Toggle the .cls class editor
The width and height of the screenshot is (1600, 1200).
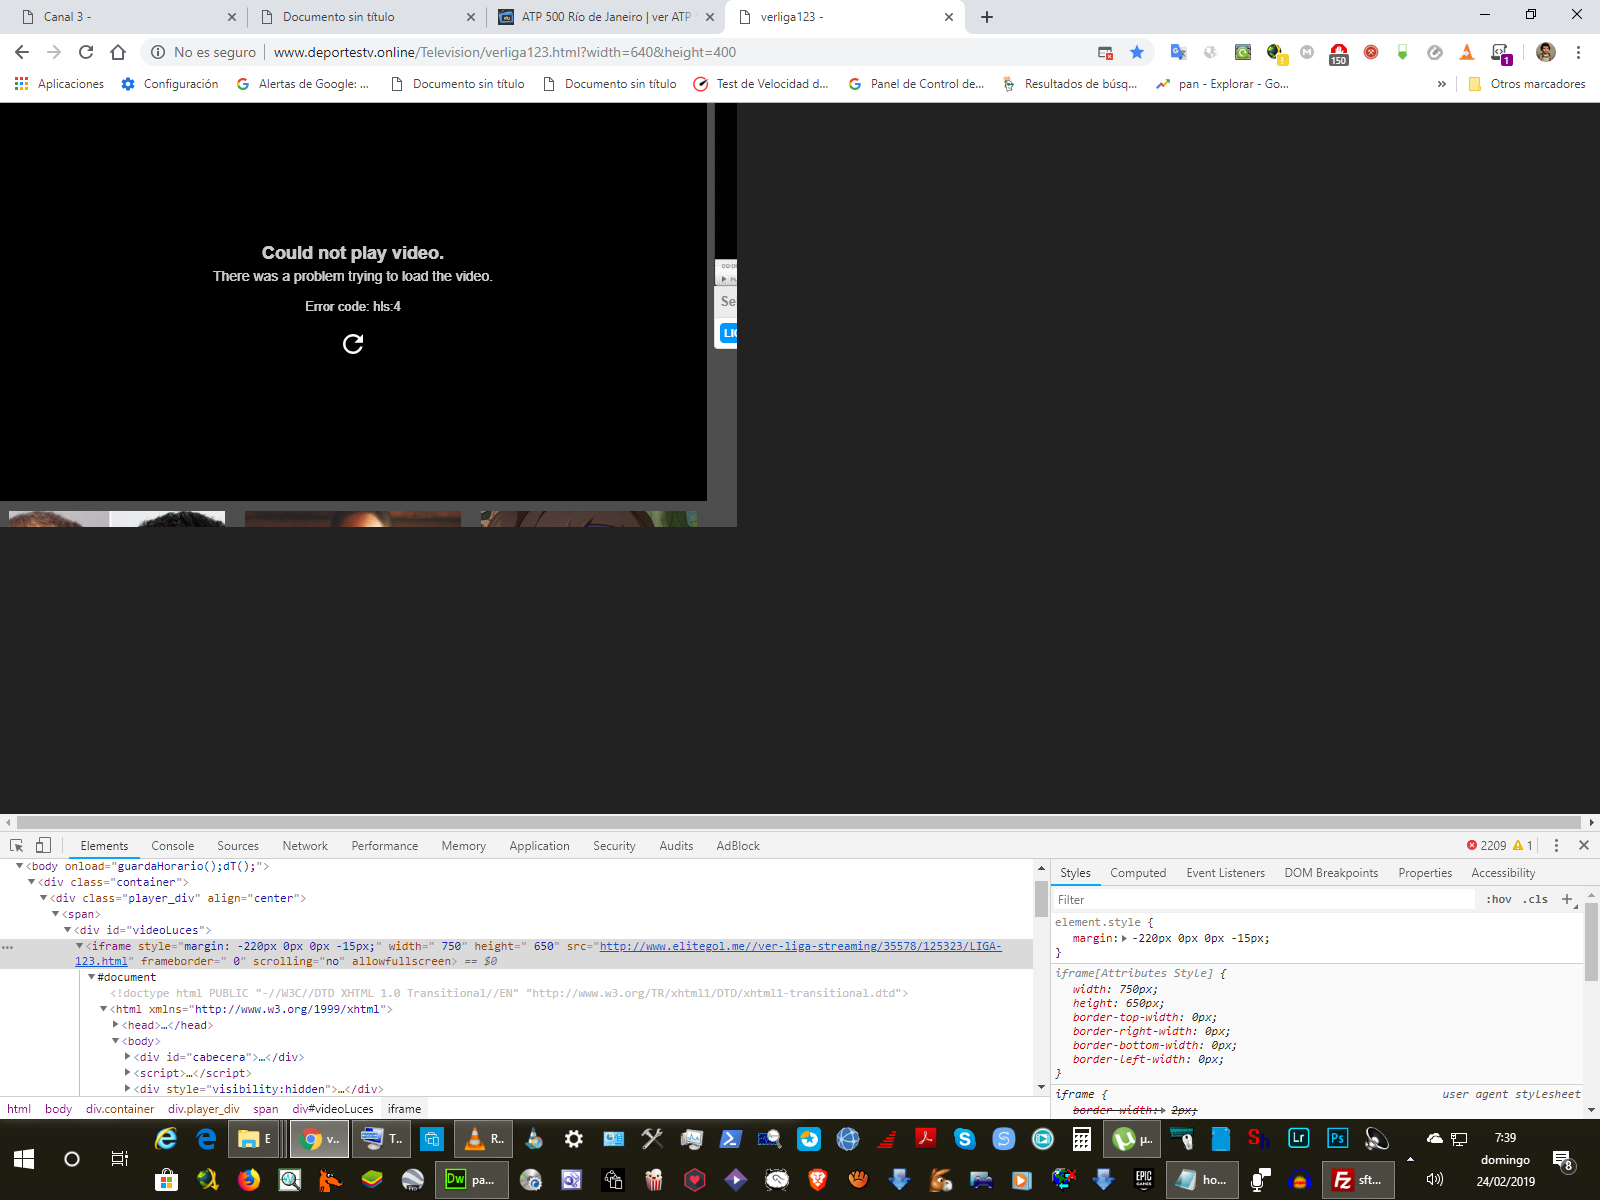(1535, 899)
